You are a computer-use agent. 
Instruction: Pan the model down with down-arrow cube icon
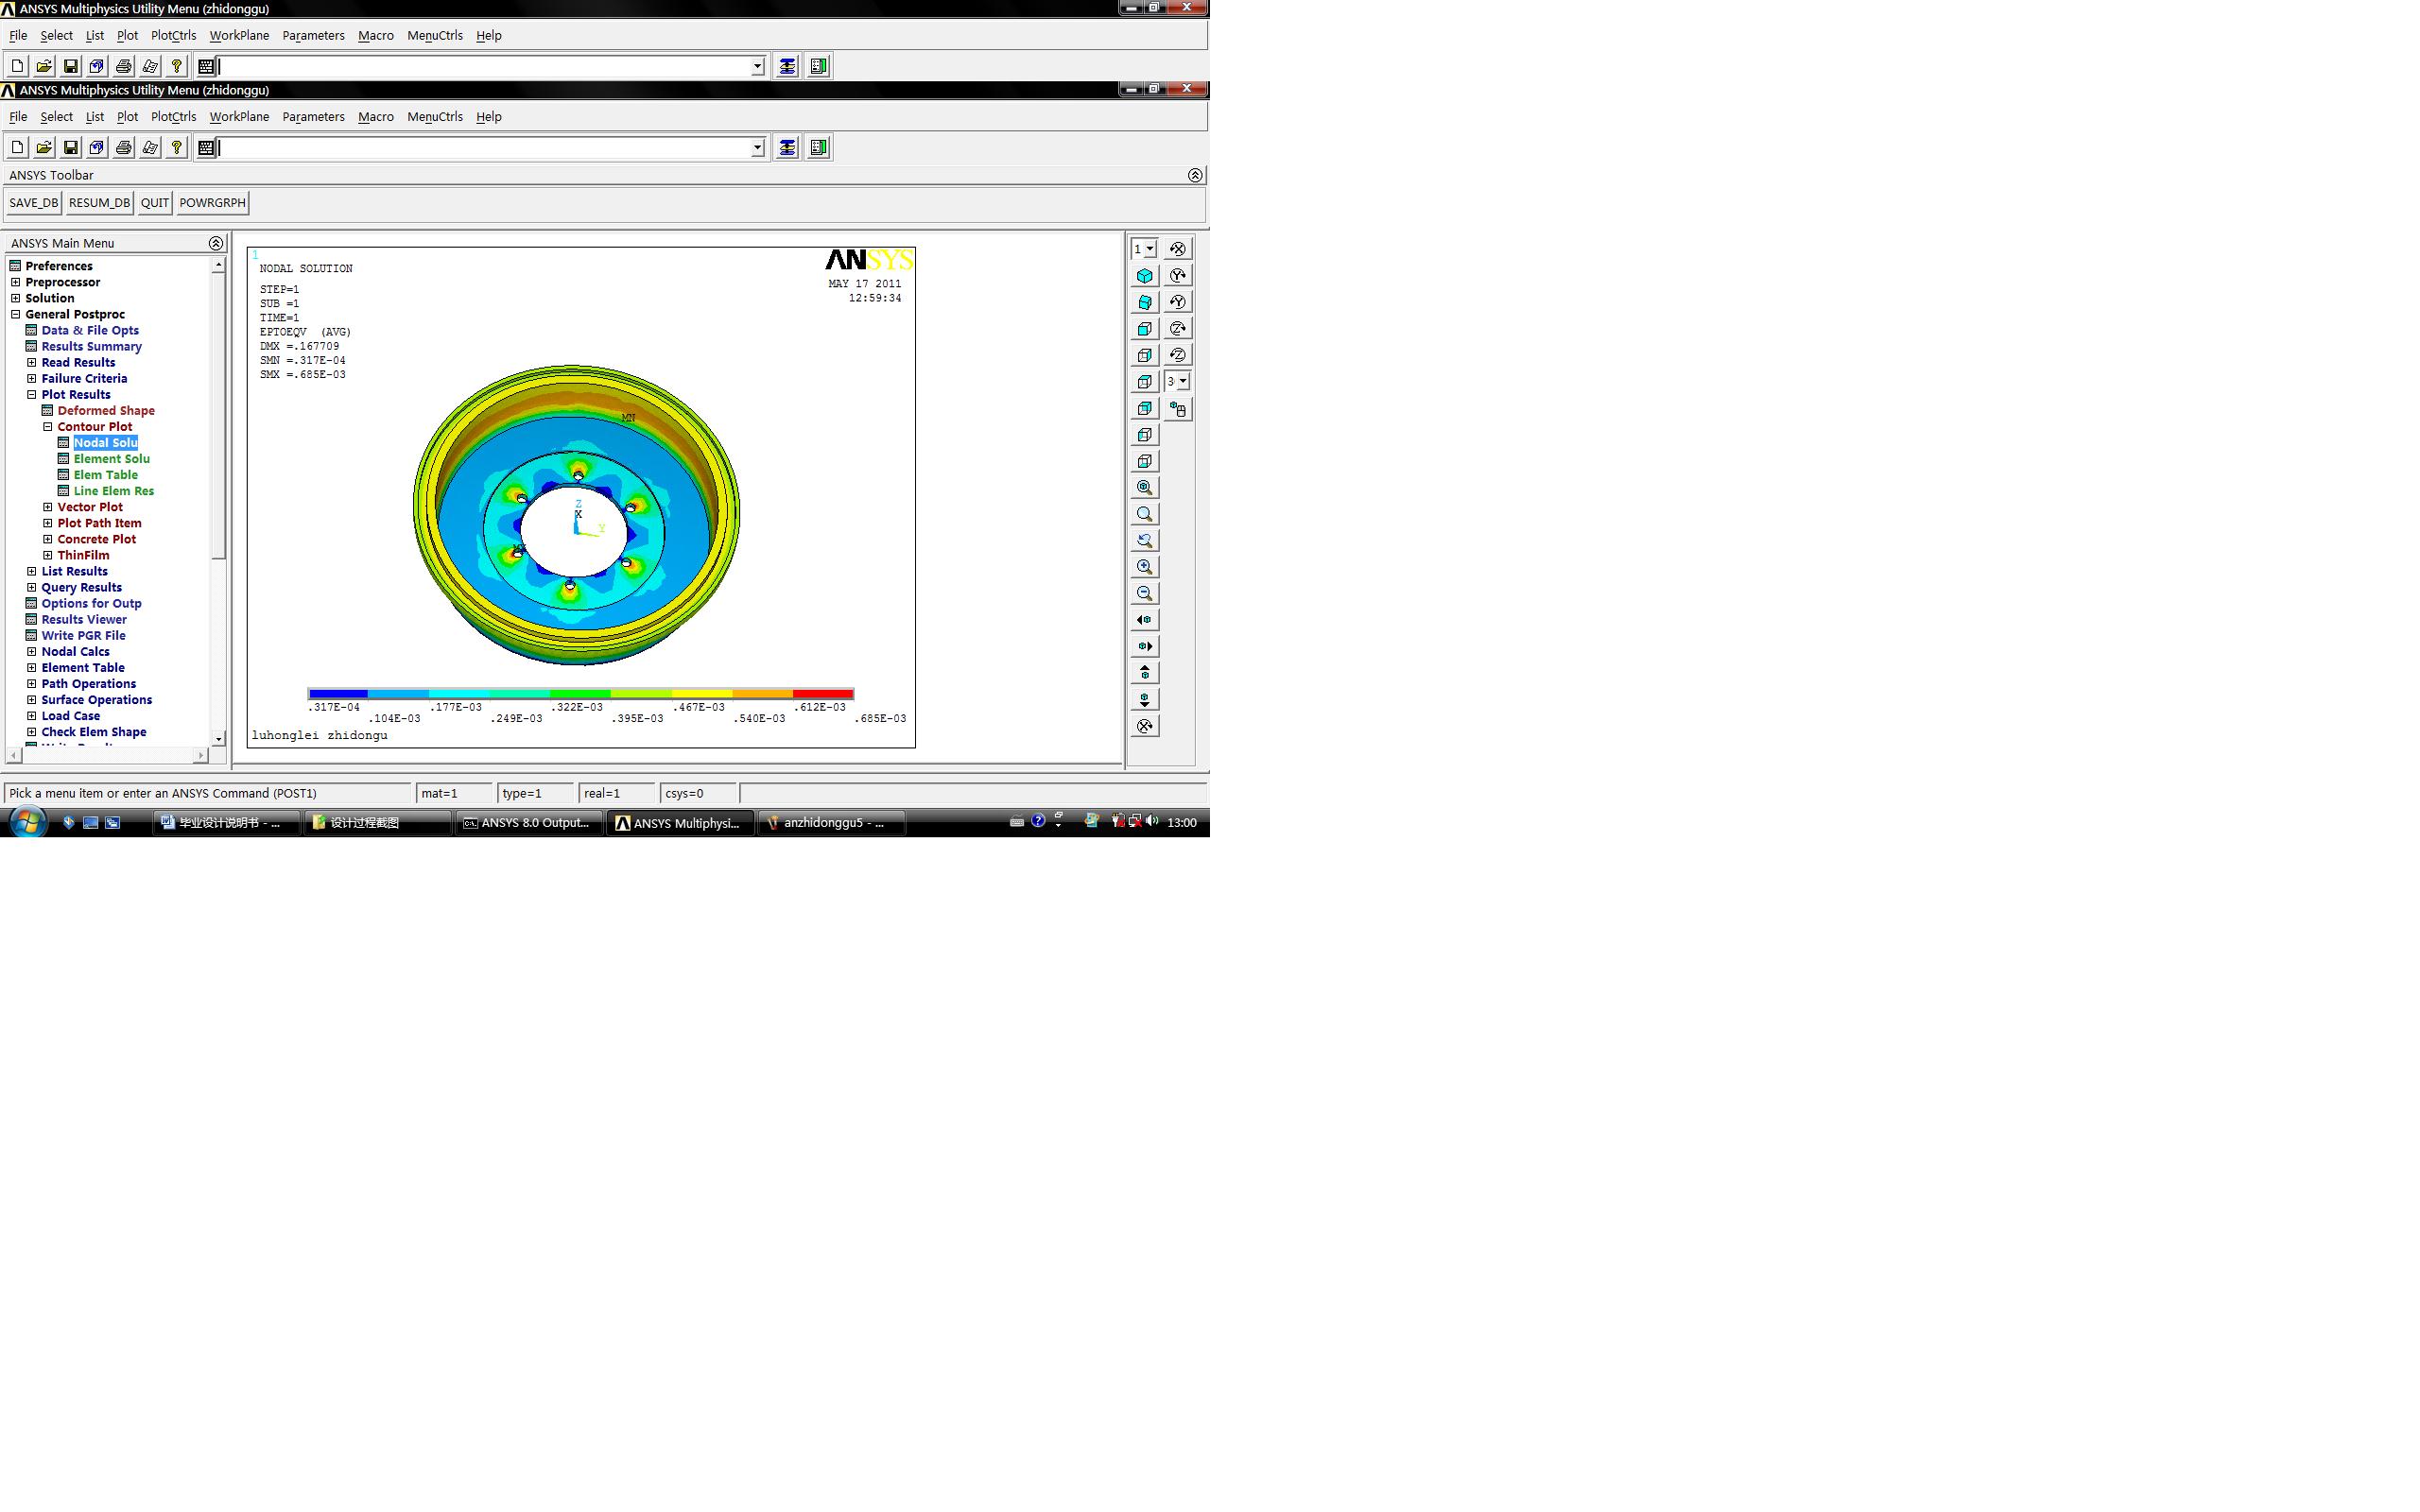1145,700
